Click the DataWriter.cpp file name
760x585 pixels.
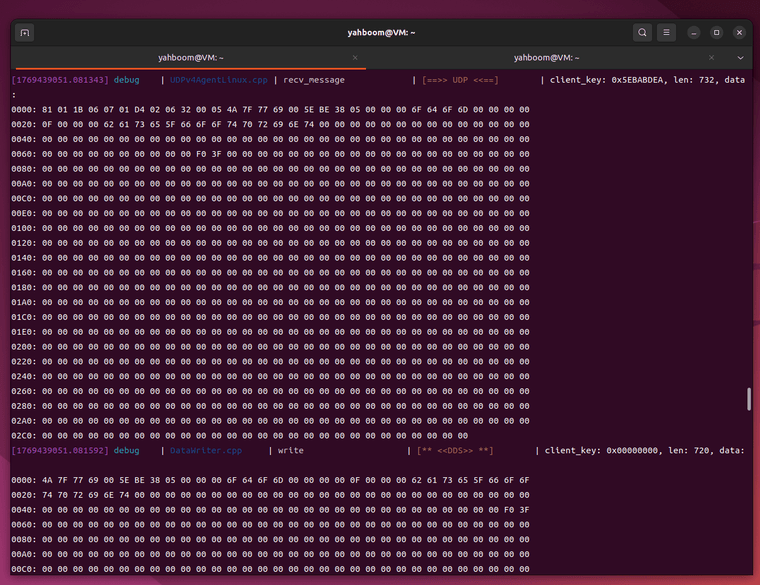(206, 450)
